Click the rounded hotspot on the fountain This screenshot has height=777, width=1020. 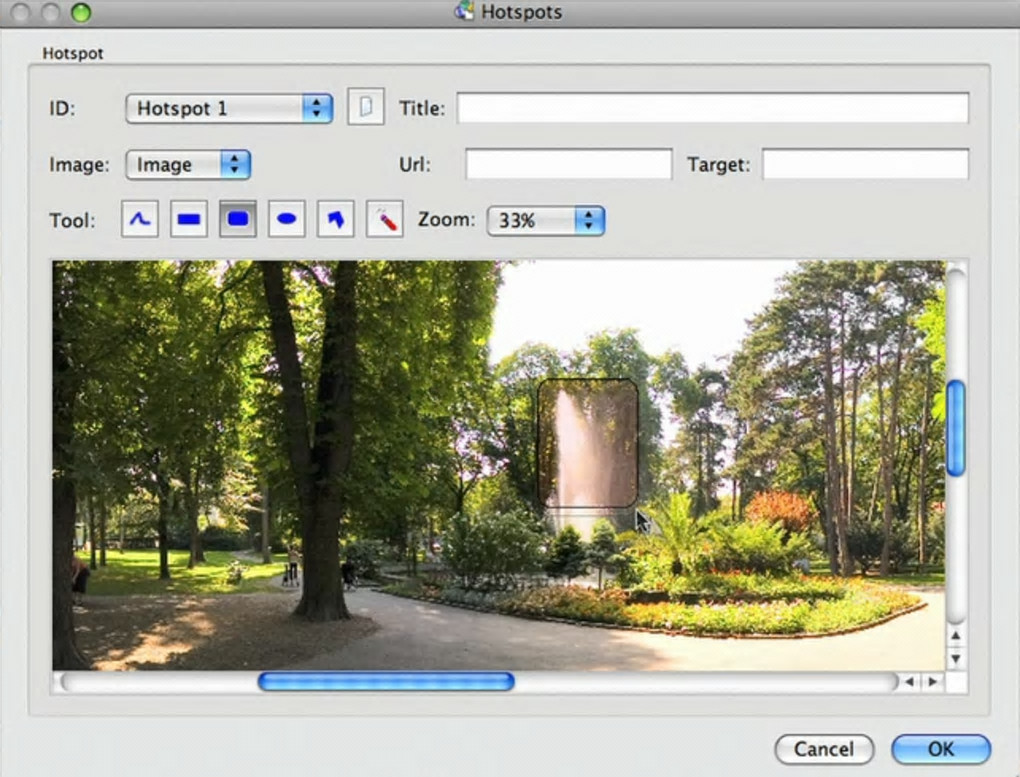point(587,443)
